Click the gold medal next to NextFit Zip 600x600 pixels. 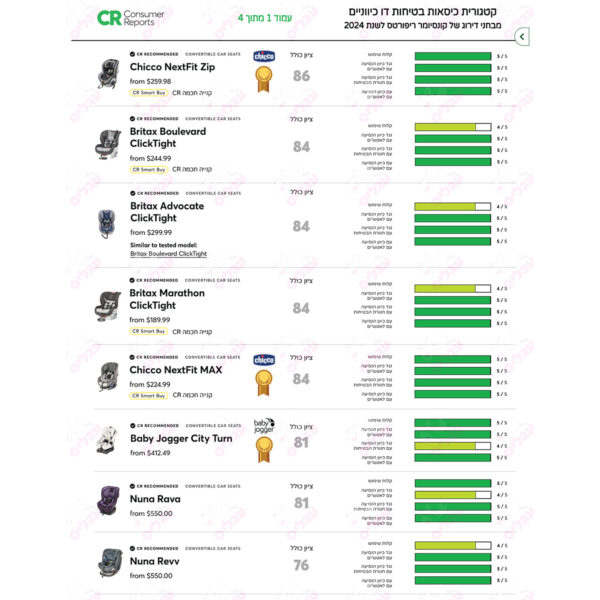264,79
